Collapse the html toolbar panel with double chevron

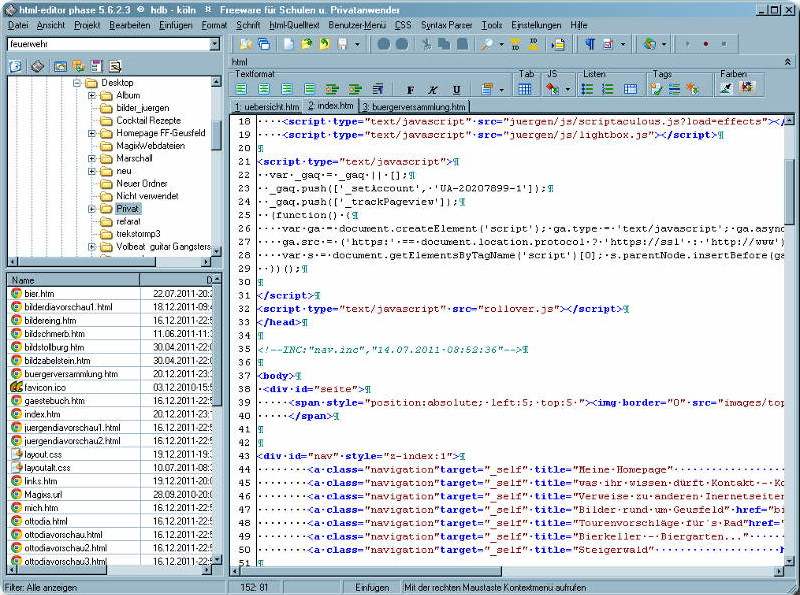pos(788,62)
